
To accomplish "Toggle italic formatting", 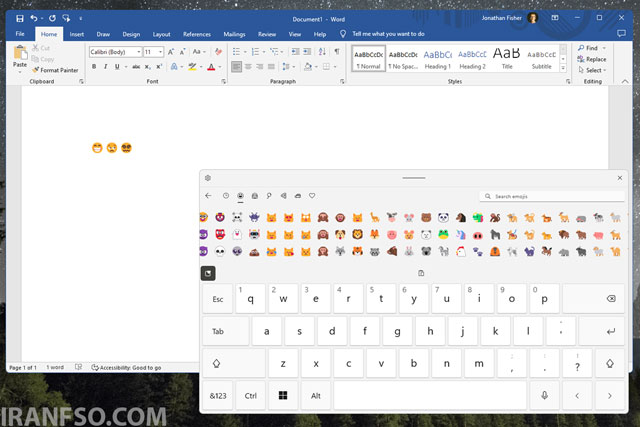I will [x=106, y=67].
